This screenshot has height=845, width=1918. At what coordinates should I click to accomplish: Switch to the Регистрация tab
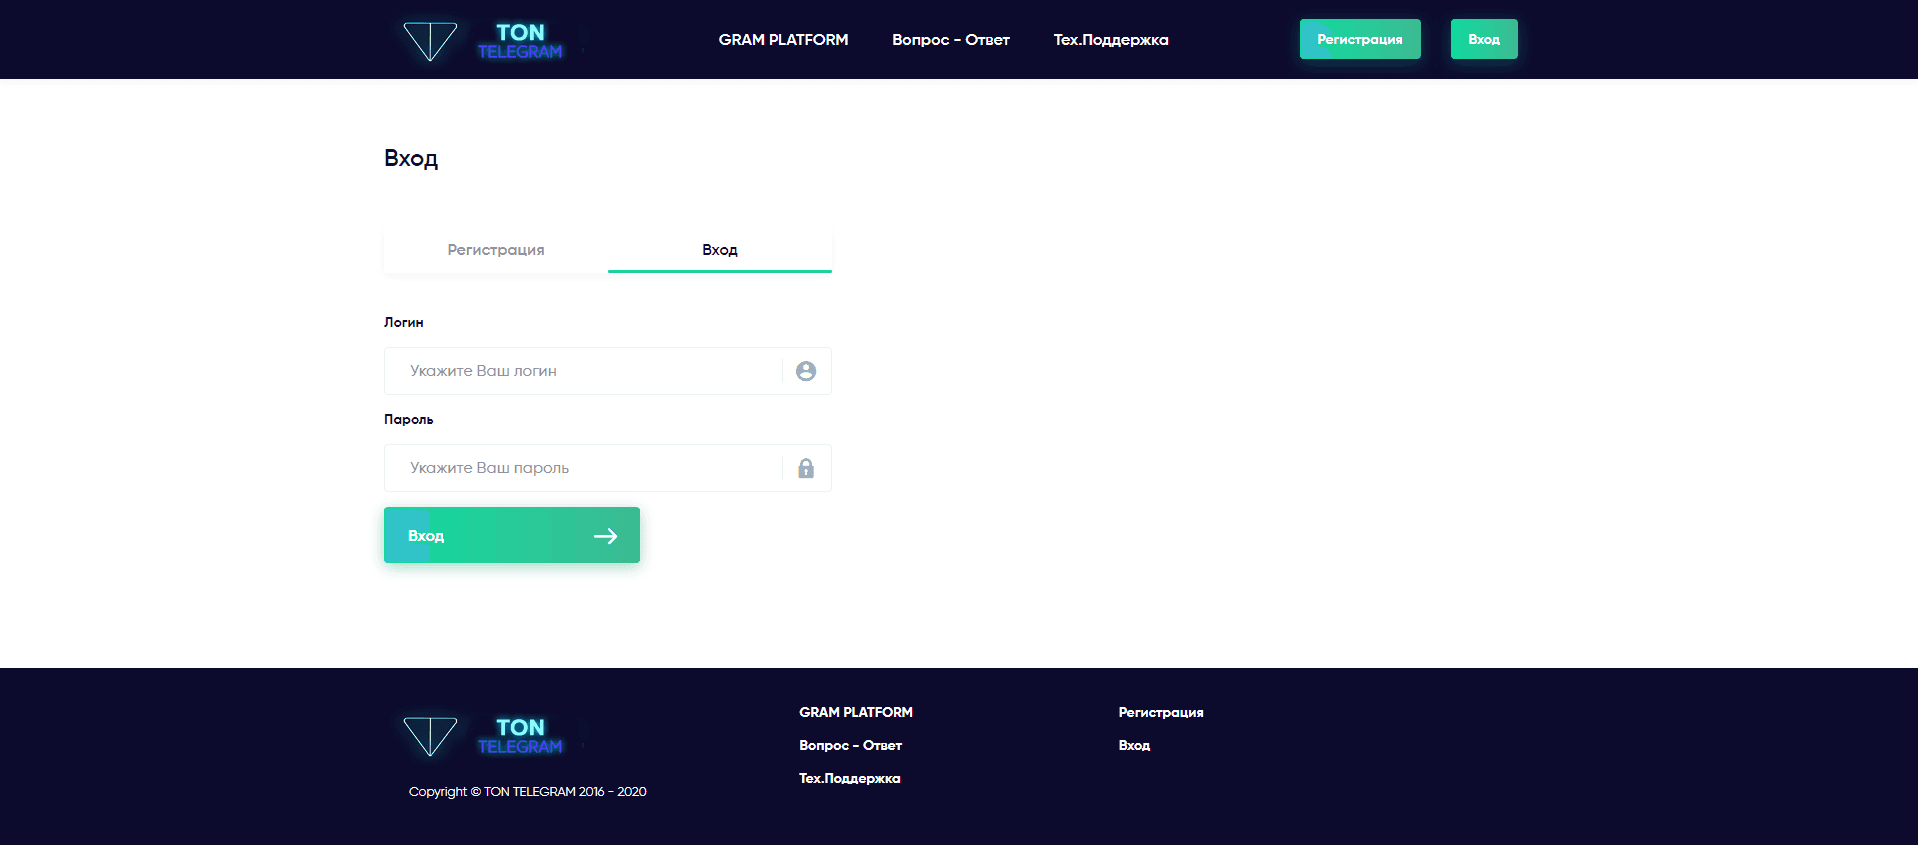coord(496,250)
